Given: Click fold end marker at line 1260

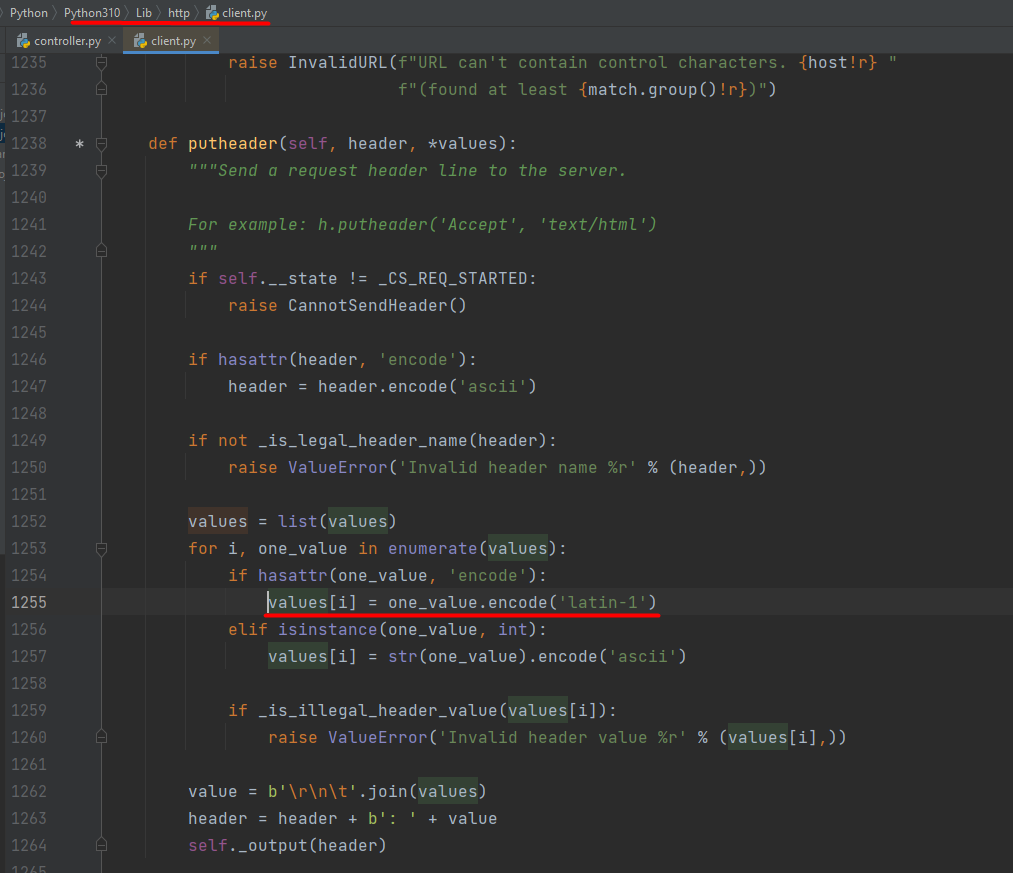Looking at the screenshot, I should click(101, 737).
